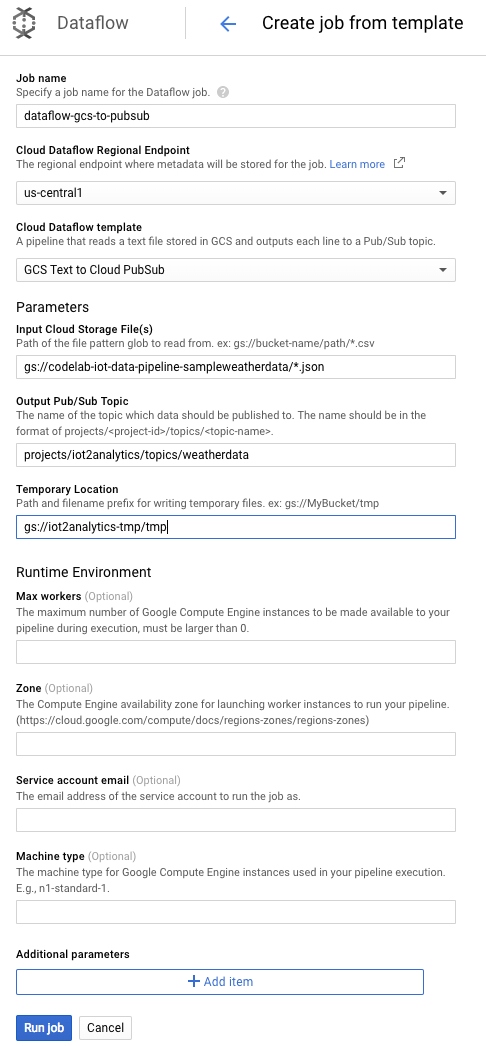The height and width of the screenshot is (1046, 486).
Task: Click the Zone optional input field
Action: pyautogui.click(x=236, y=744)
